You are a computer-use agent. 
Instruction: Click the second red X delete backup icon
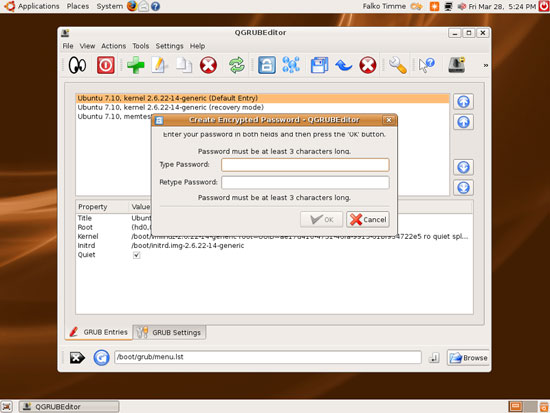tap(368, 65)
